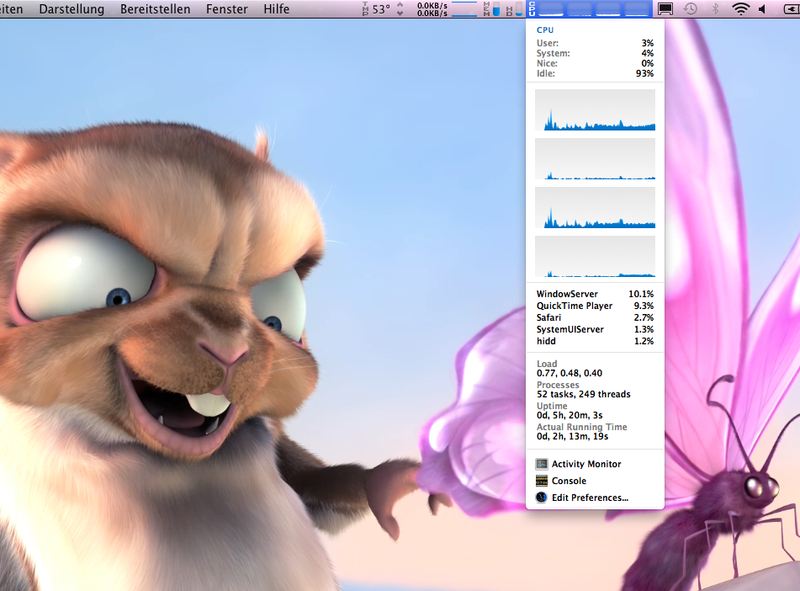Open the Time Machine menu bar icon

(690, 9)
